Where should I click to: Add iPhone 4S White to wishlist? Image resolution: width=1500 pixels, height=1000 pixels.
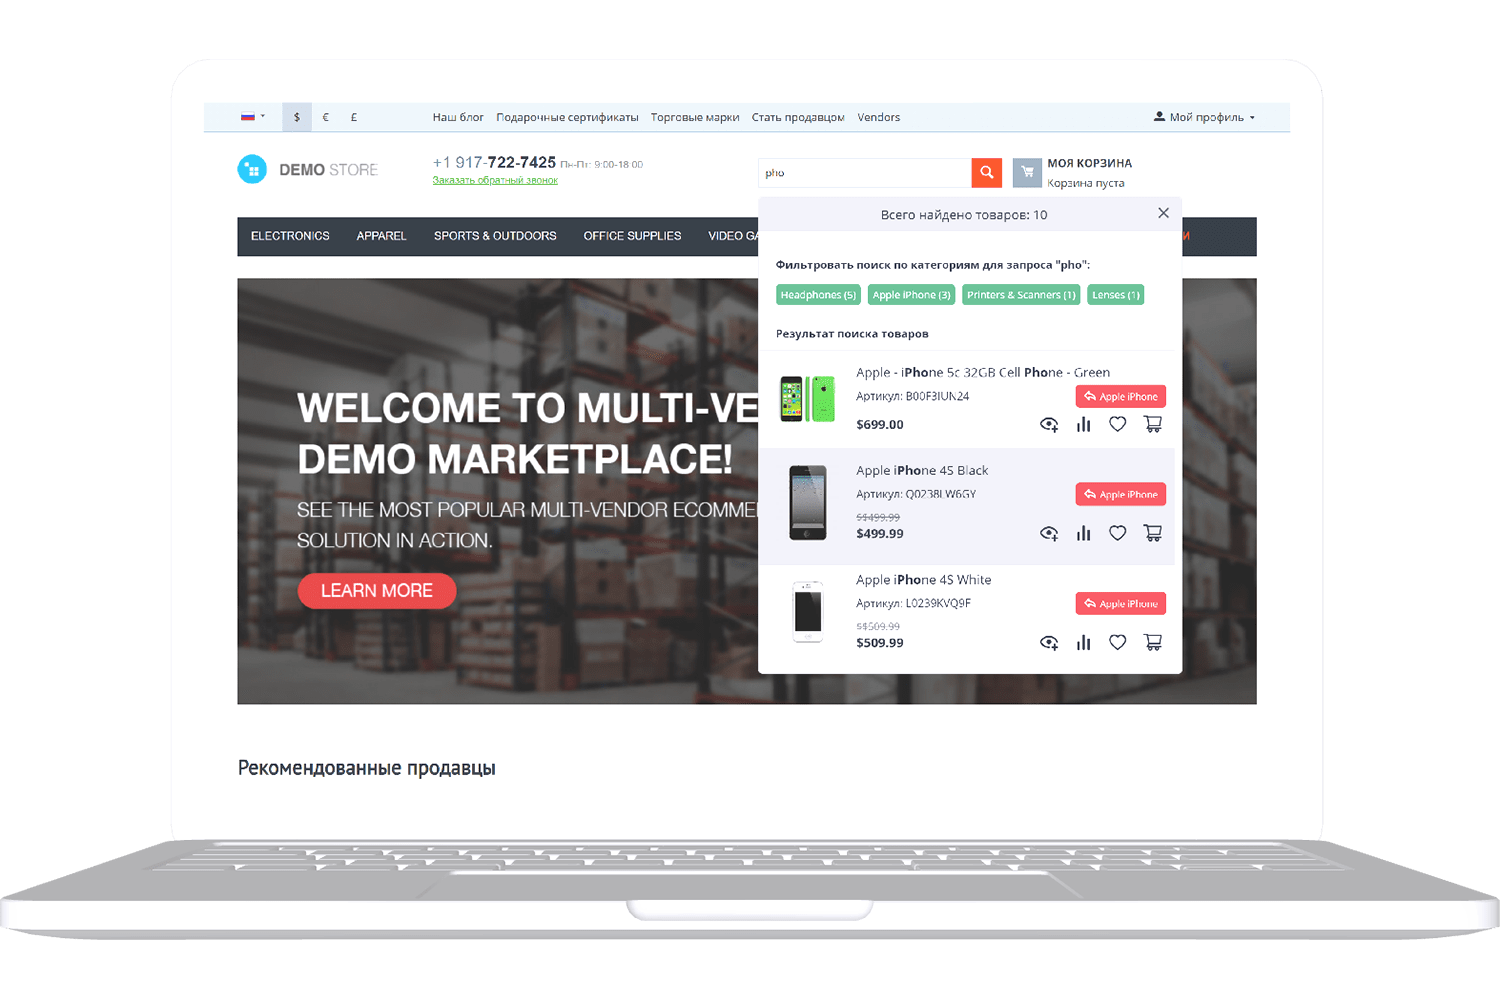1118,642
